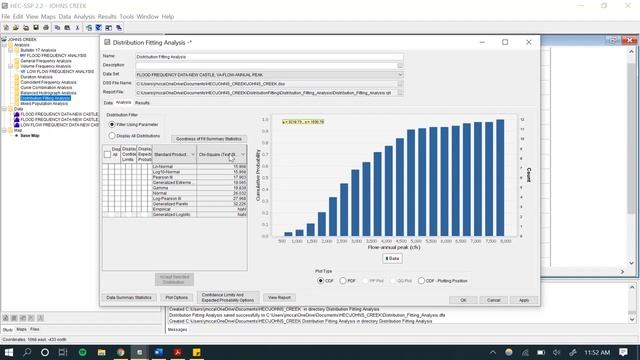Click the Copy toolbar icon
Screen dimensions: 640x360
click(58, 28)
